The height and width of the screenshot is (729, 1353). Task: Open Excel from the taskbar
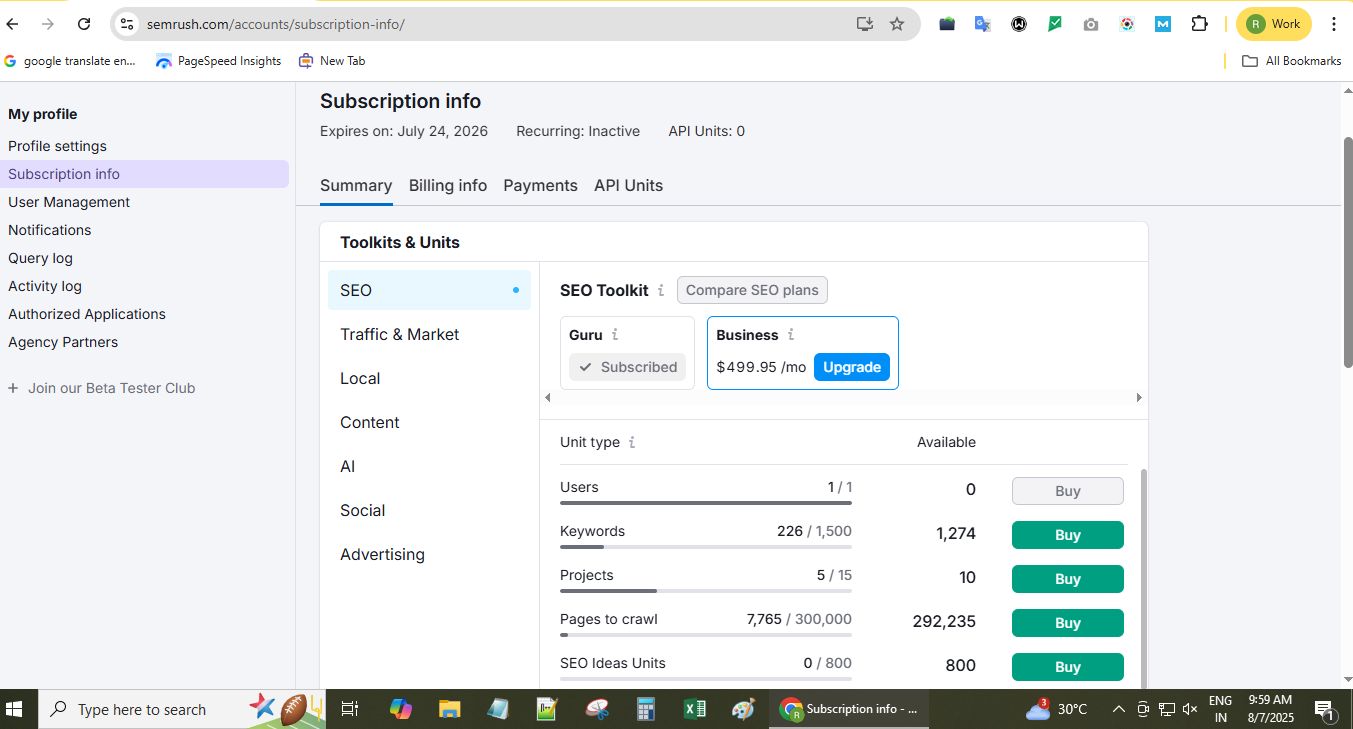(695, 709)
